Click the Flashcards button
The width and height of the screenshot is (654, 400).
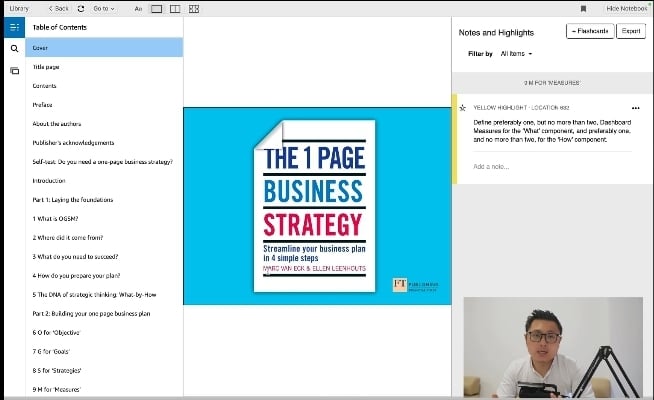tap(590, 31)
